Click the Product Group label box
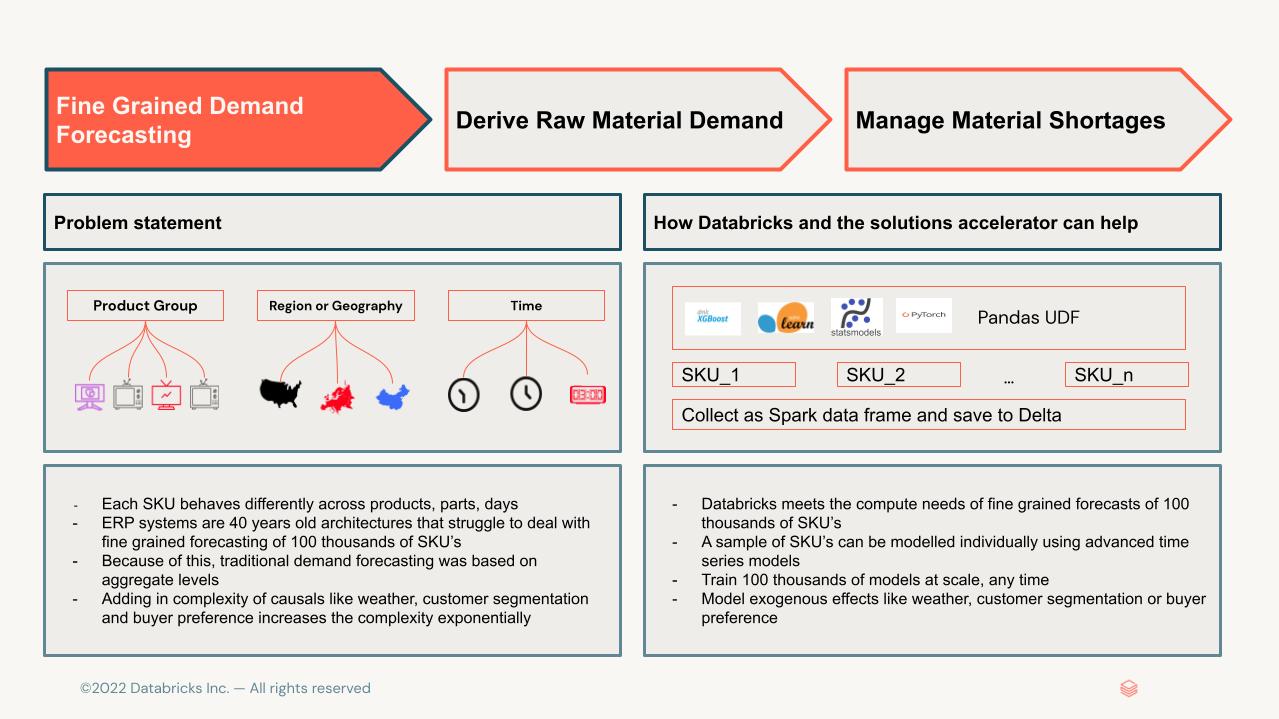1279x719 pixels. pyautogui.click(x=145, y=306)
